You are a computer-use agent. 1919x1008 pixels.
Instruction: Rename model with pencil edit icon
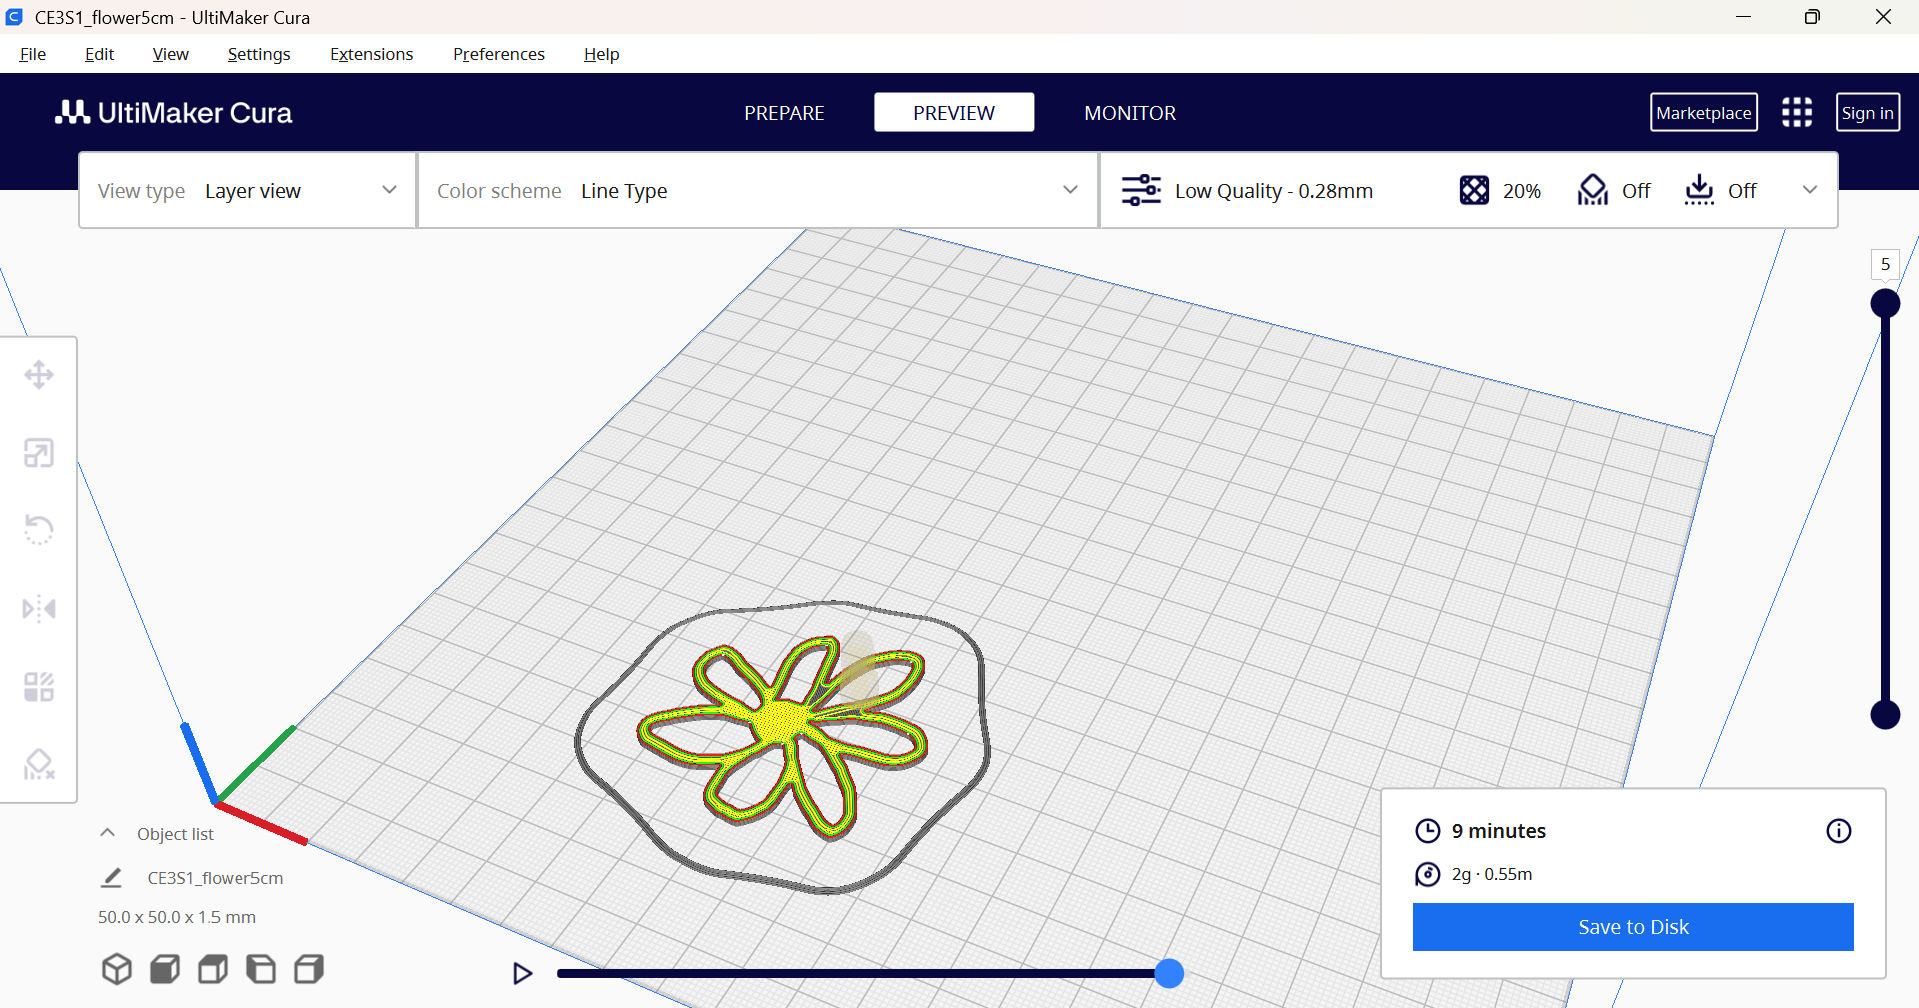112,878
